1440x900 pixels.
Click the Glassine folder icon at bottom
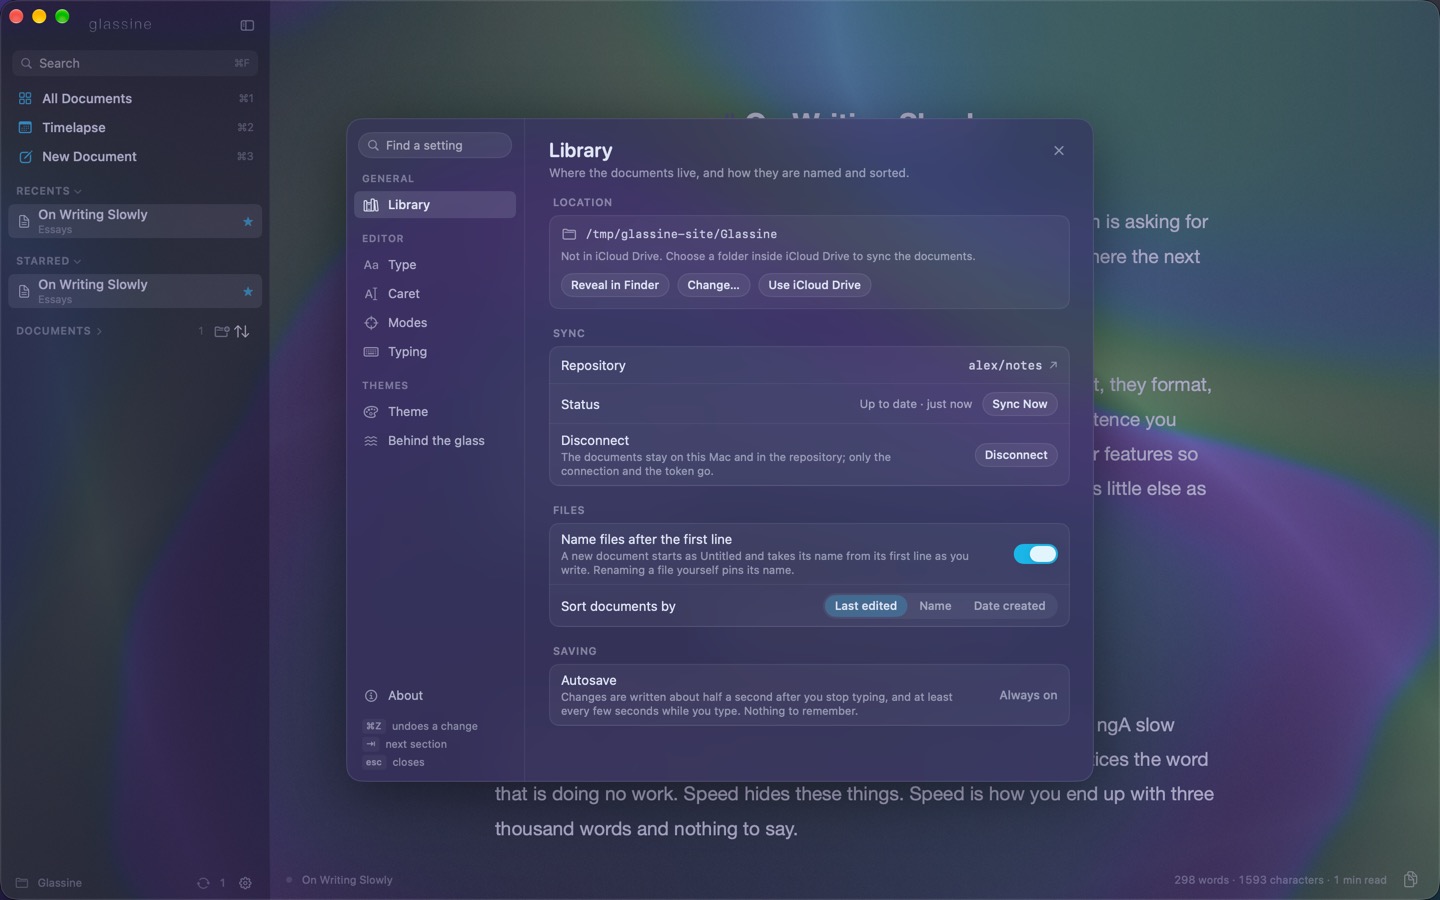[x=22, y=883]
